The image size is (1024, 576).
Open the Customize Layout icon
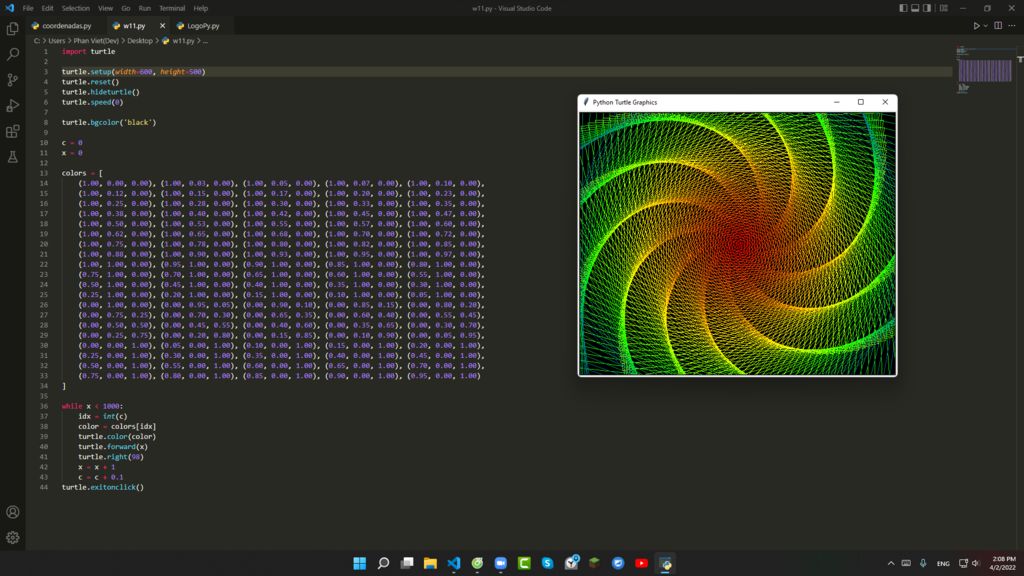944,8
